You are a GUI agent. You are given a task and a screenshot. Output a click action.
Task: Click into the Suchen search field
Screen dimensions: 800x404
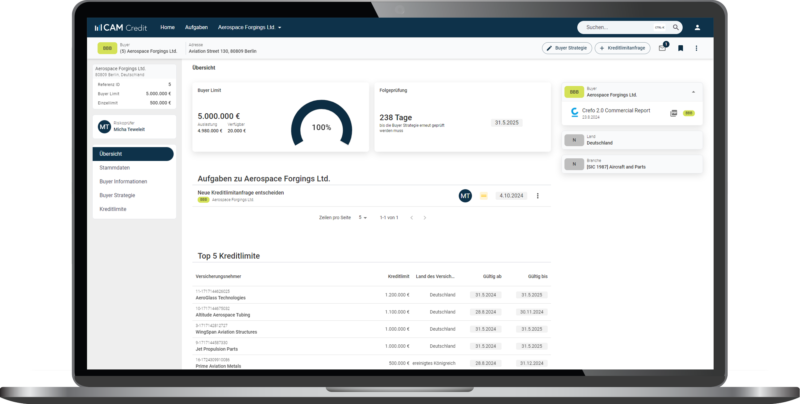pyautogui.click(x=618, y=28)
